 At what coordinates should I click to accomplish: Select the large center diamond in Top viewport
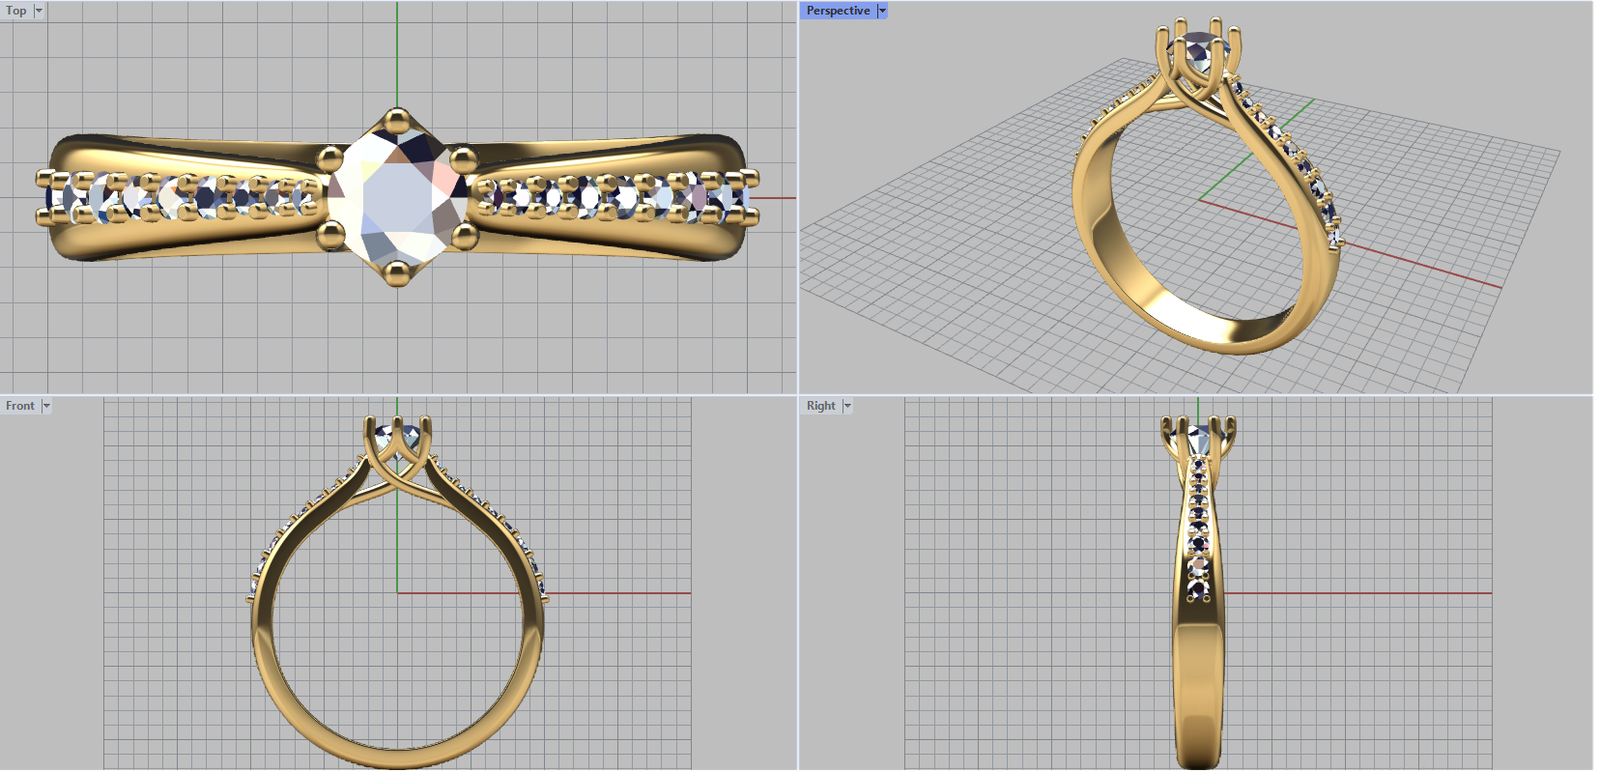point(397,198)
